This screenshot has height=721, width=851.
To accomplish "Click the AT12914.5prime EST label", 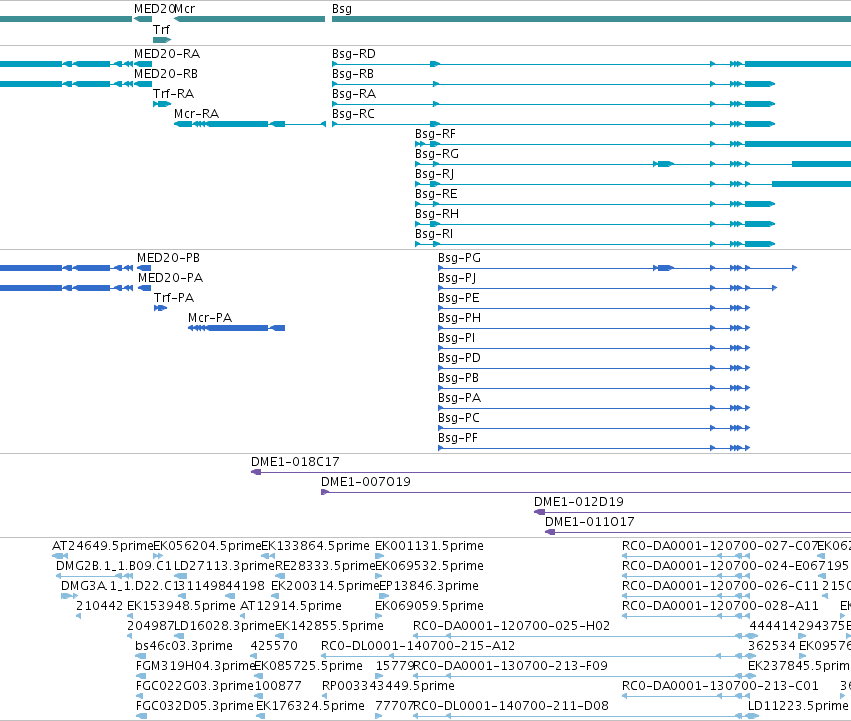I will pos(291,606).
